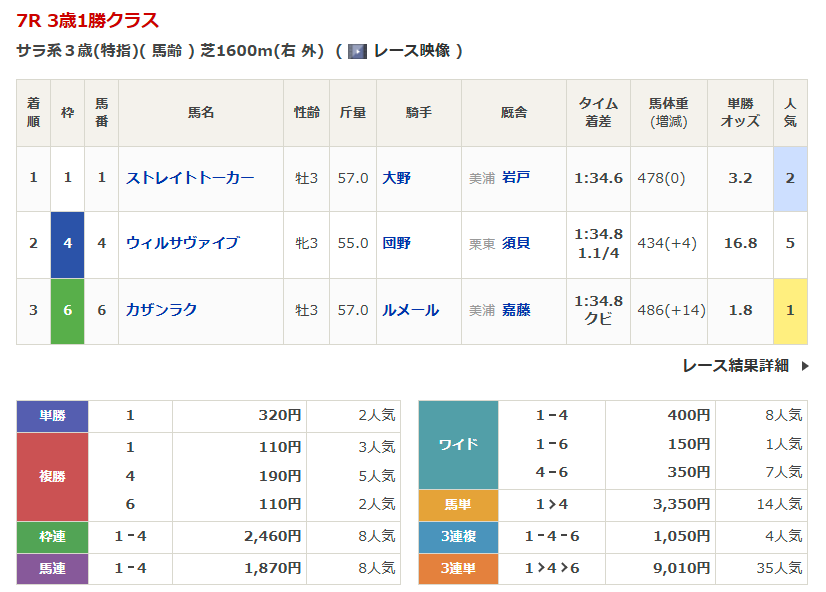Click the green frame 6 color cell
The image size is (826, 592).
67,311
